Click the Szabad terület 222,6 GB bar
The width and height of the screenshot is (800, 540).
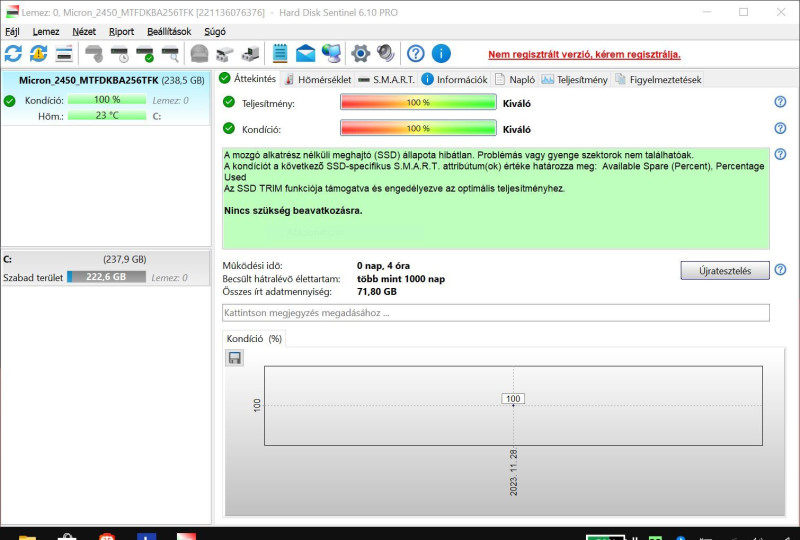[106, 277]
